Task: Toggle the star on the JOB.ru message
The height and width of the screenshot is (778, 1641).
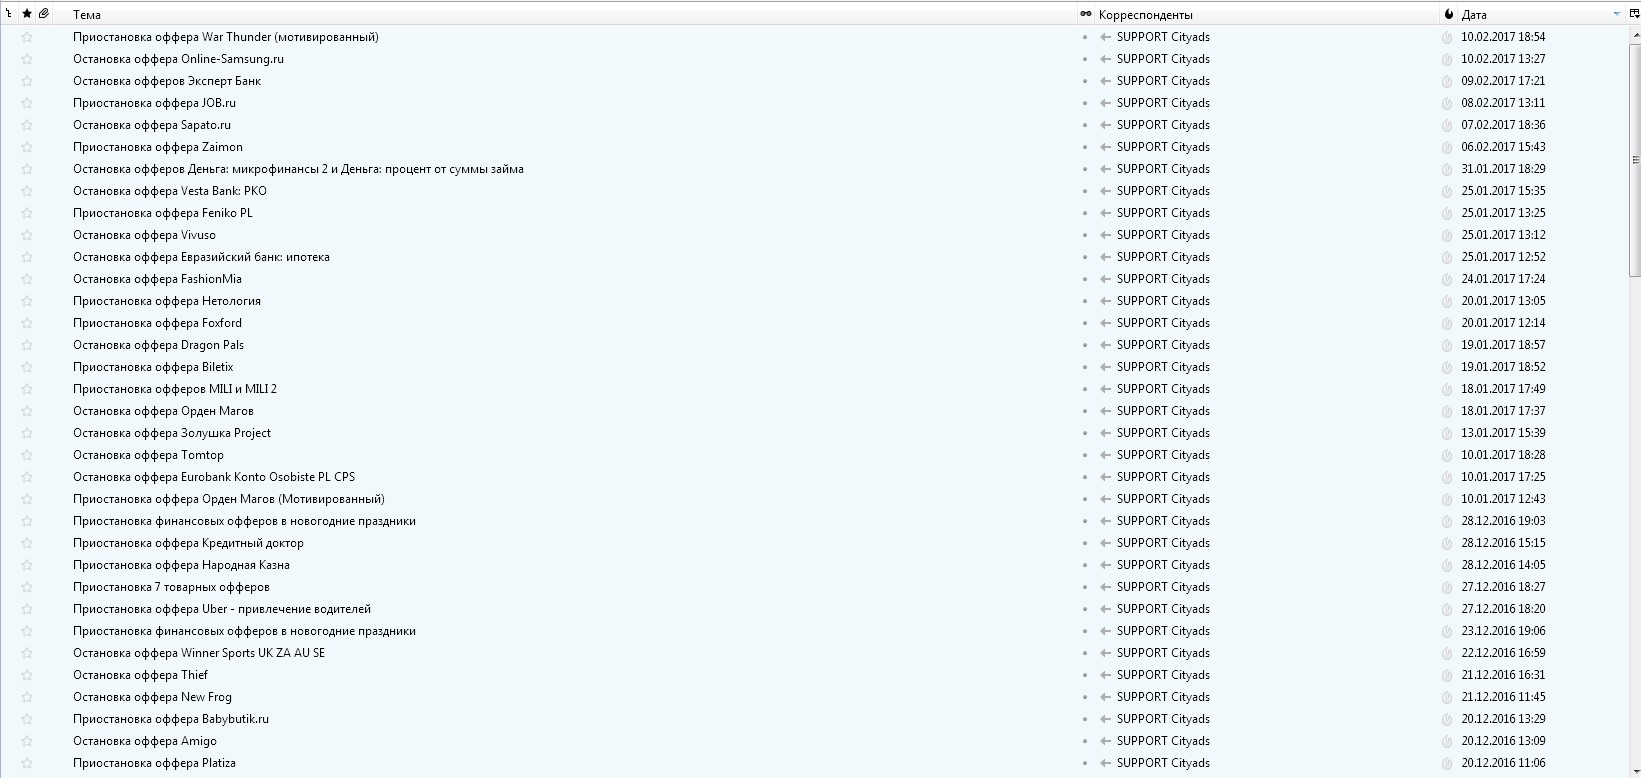Action: (27, 103)
